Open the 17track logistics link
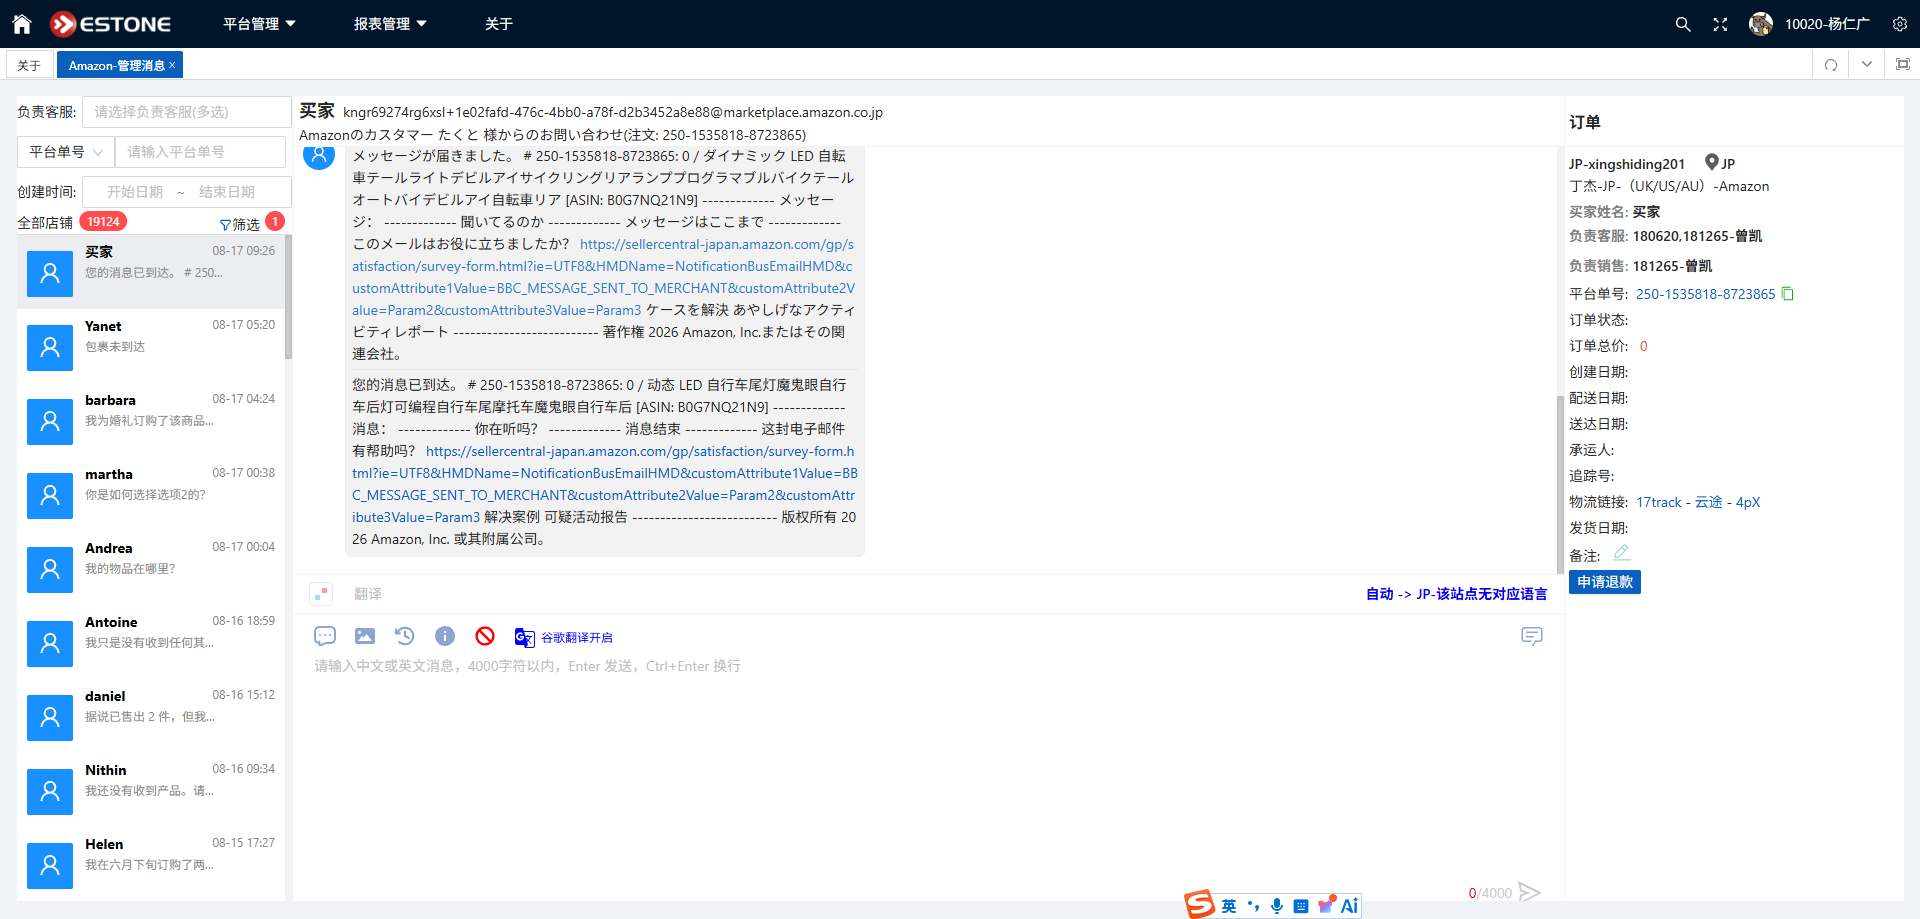This screenshot has width=1920, height=919. pyautogui.click(x=1659, y=502)
